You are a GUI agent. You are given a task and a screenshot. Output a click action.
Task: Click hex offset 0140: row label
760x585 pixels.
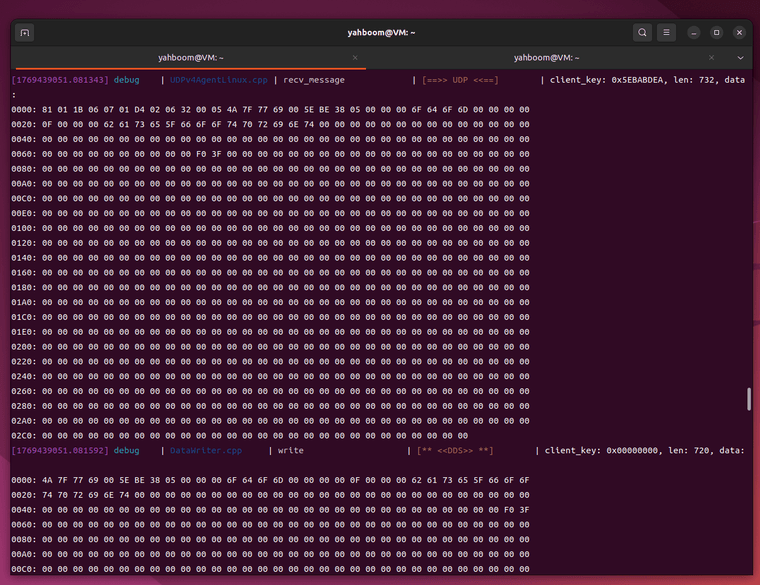click(24, 258)
